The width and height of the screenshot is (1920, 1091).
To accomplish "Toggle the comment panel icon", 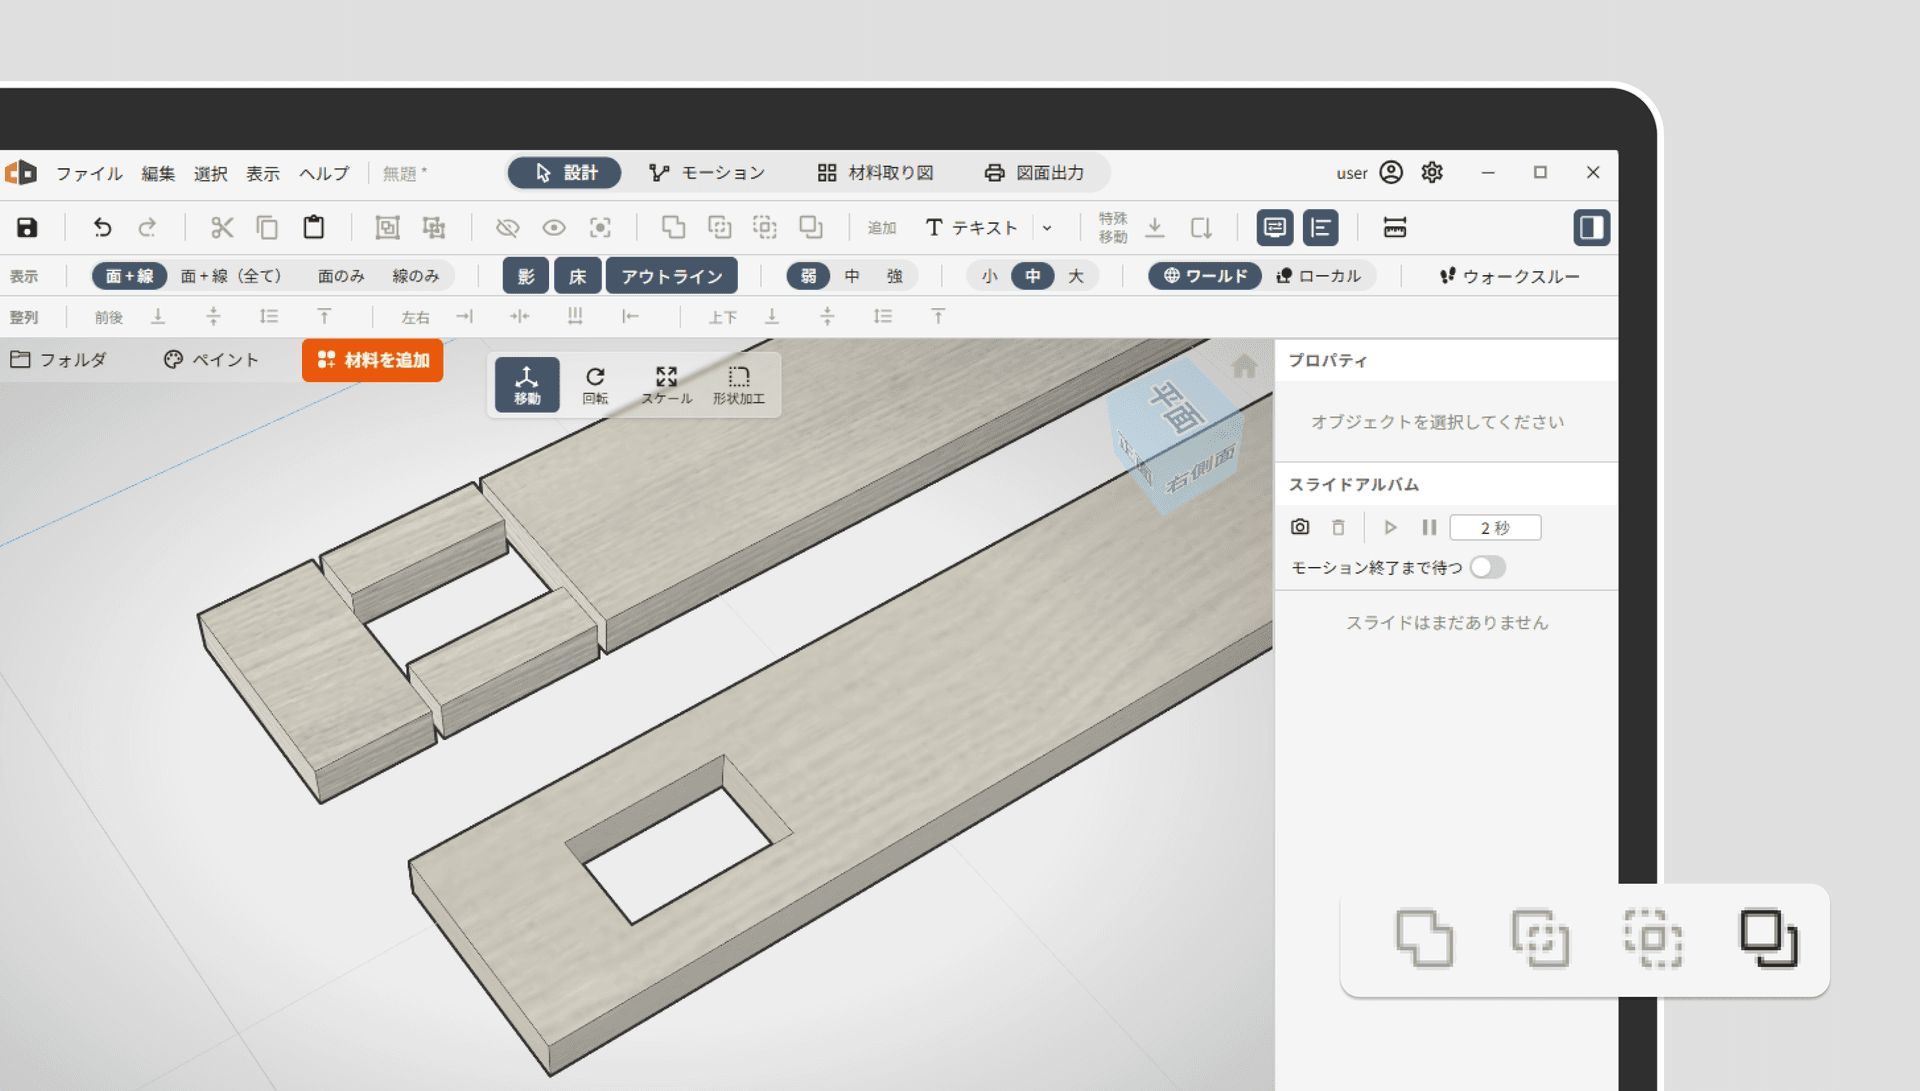I will (x=1275, y=228).
